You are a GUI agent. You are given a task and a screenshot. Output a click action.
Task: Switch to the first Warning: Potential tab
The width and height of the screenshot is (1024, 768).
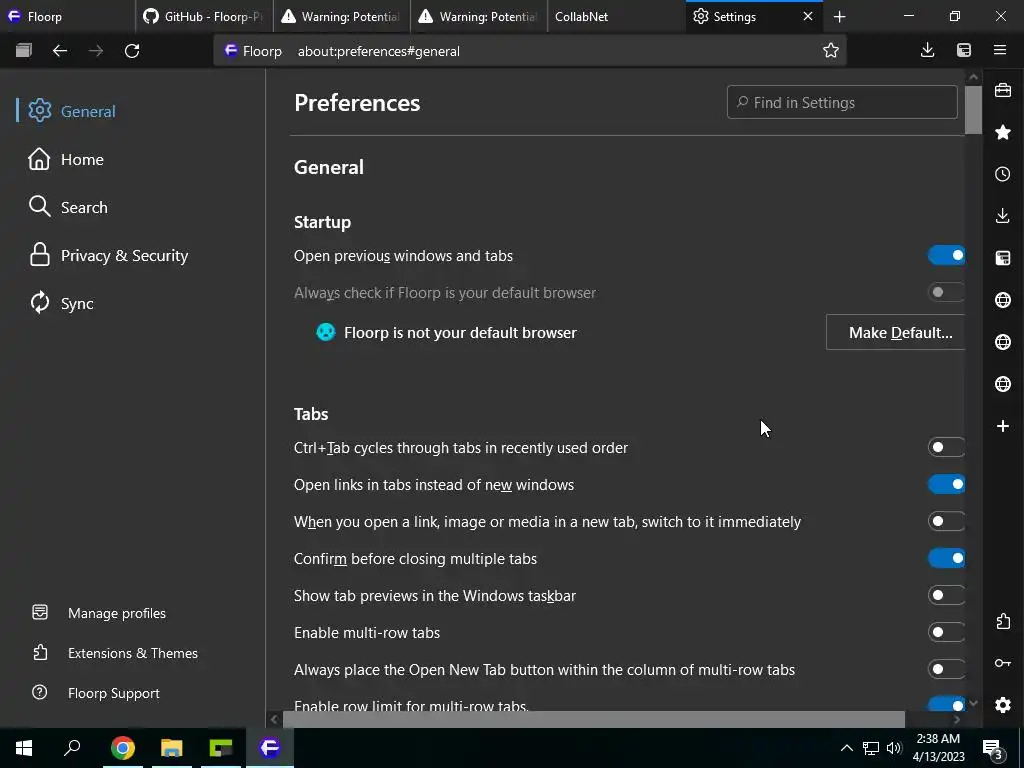pos(342,16)
